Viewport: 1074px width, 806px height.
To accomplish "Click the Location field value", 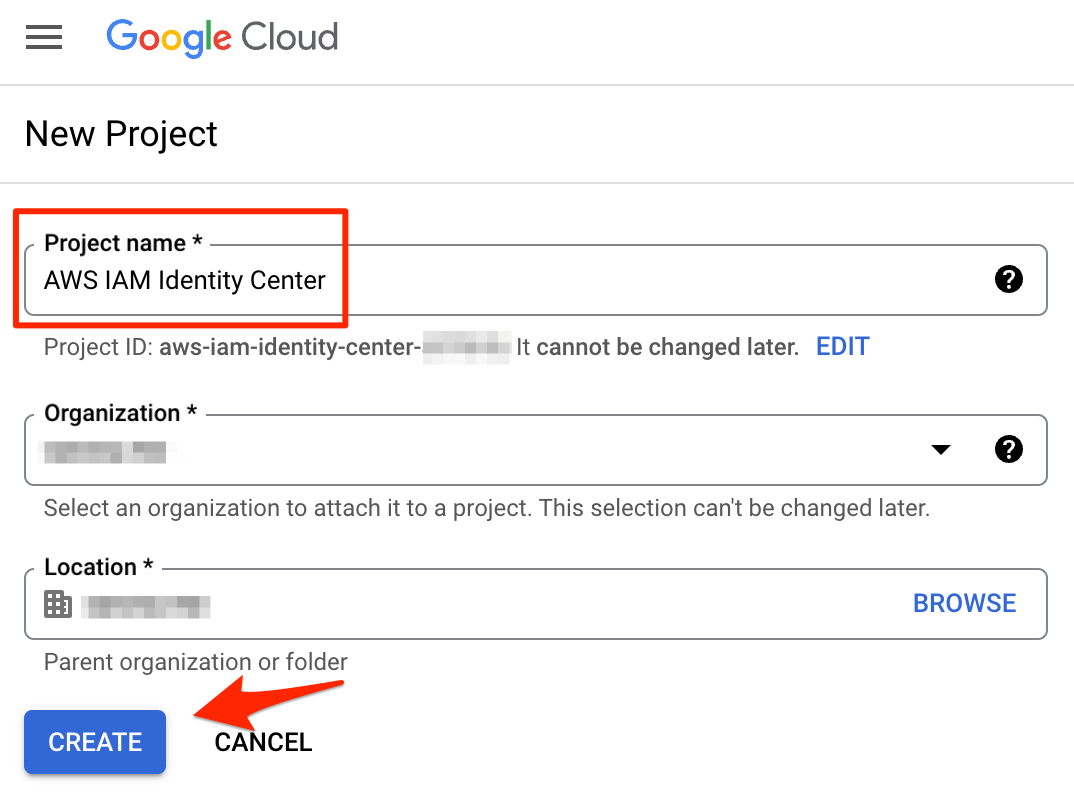I will point(145,607).
